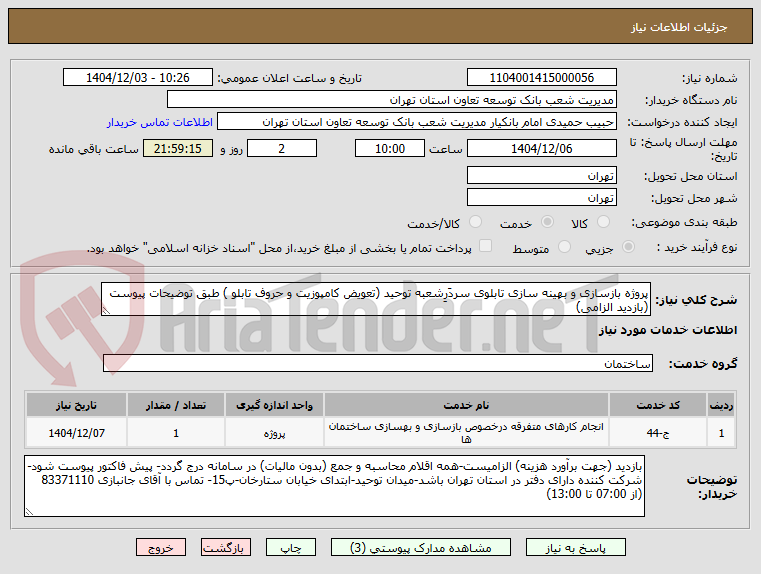Click the resize handle of توضیحات خریدار box

(29, 511)
